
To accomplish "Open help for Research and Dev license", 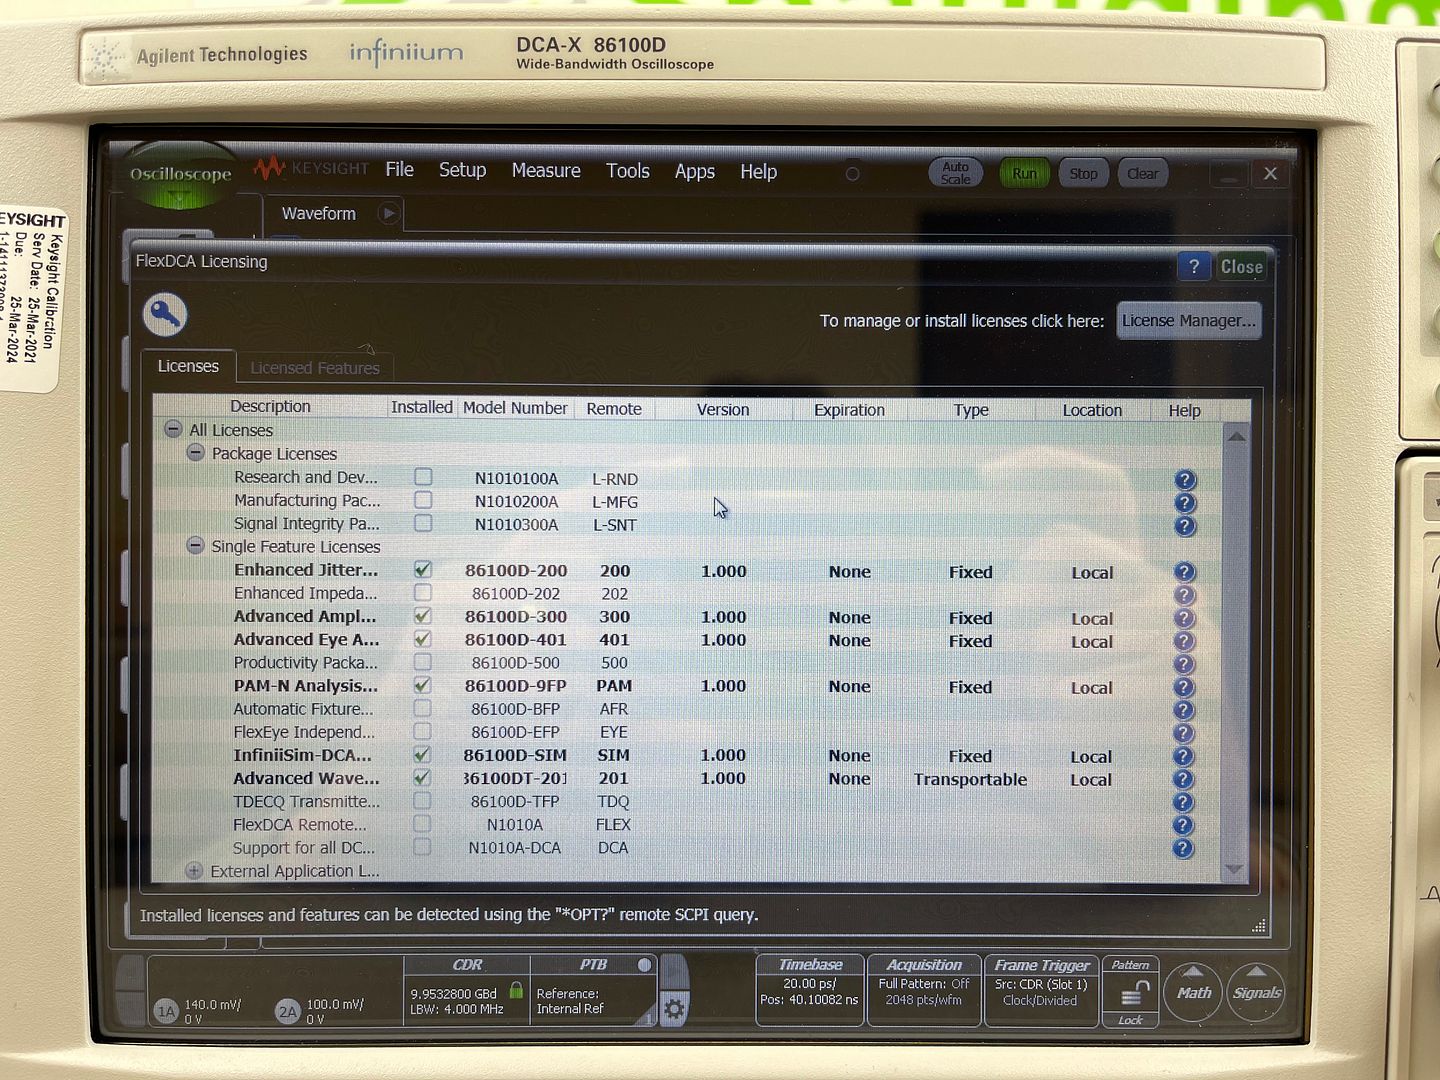I will 1185,480.
